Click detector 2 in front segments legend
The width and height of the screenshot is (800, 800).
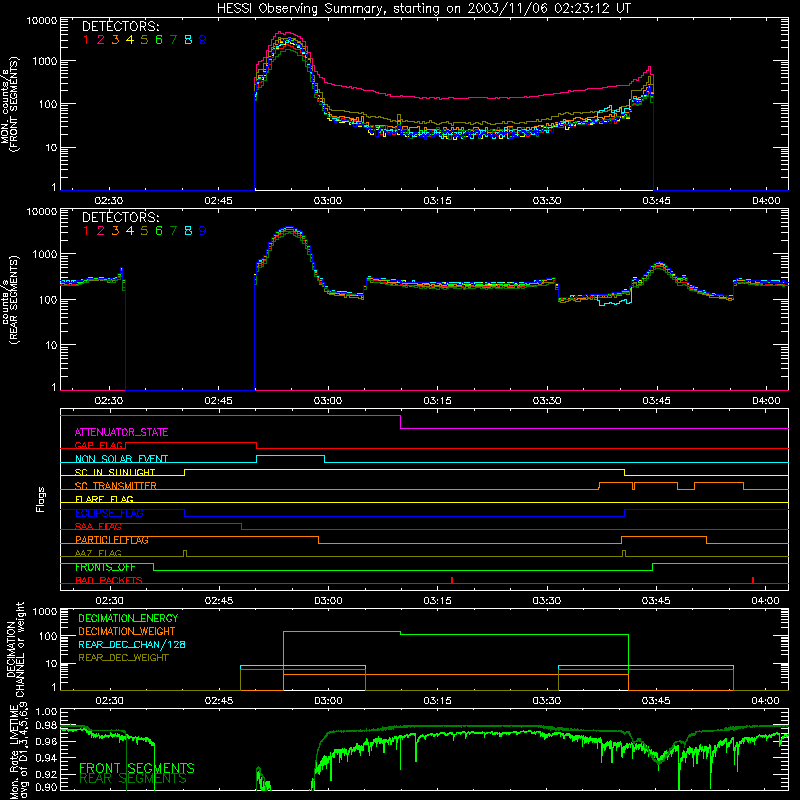pyautogui.click(x=101, y=39)
